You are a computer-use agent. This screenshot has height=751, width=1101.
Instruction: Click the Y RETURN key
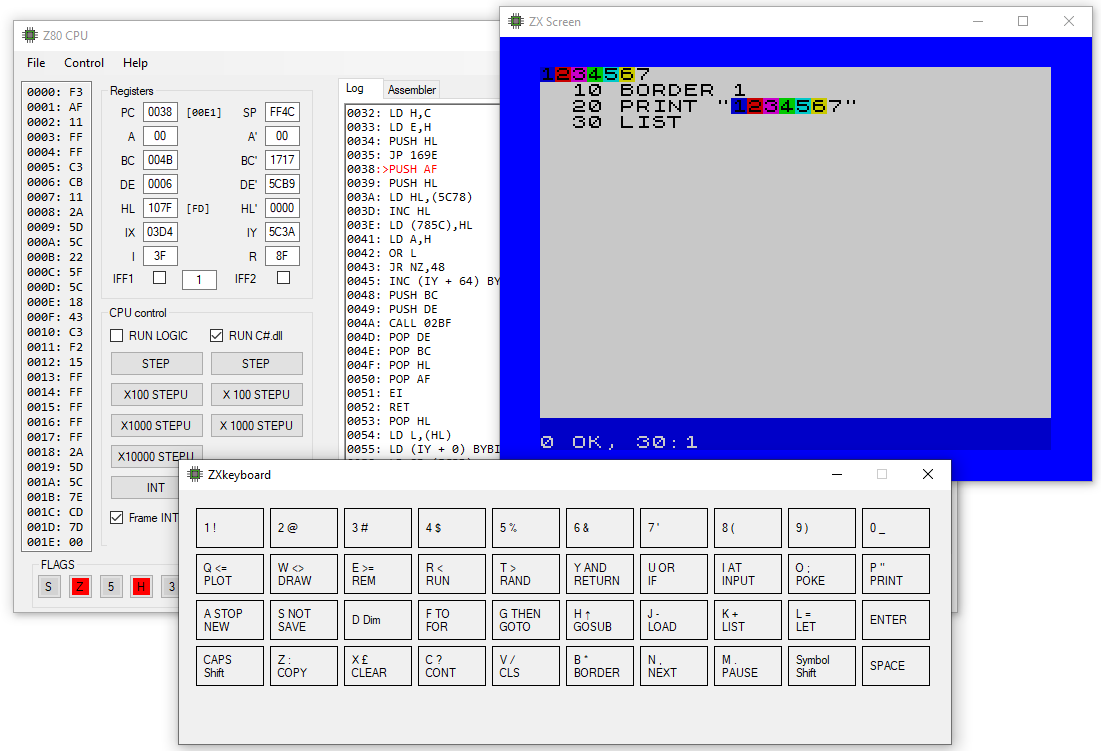point(600,574)
